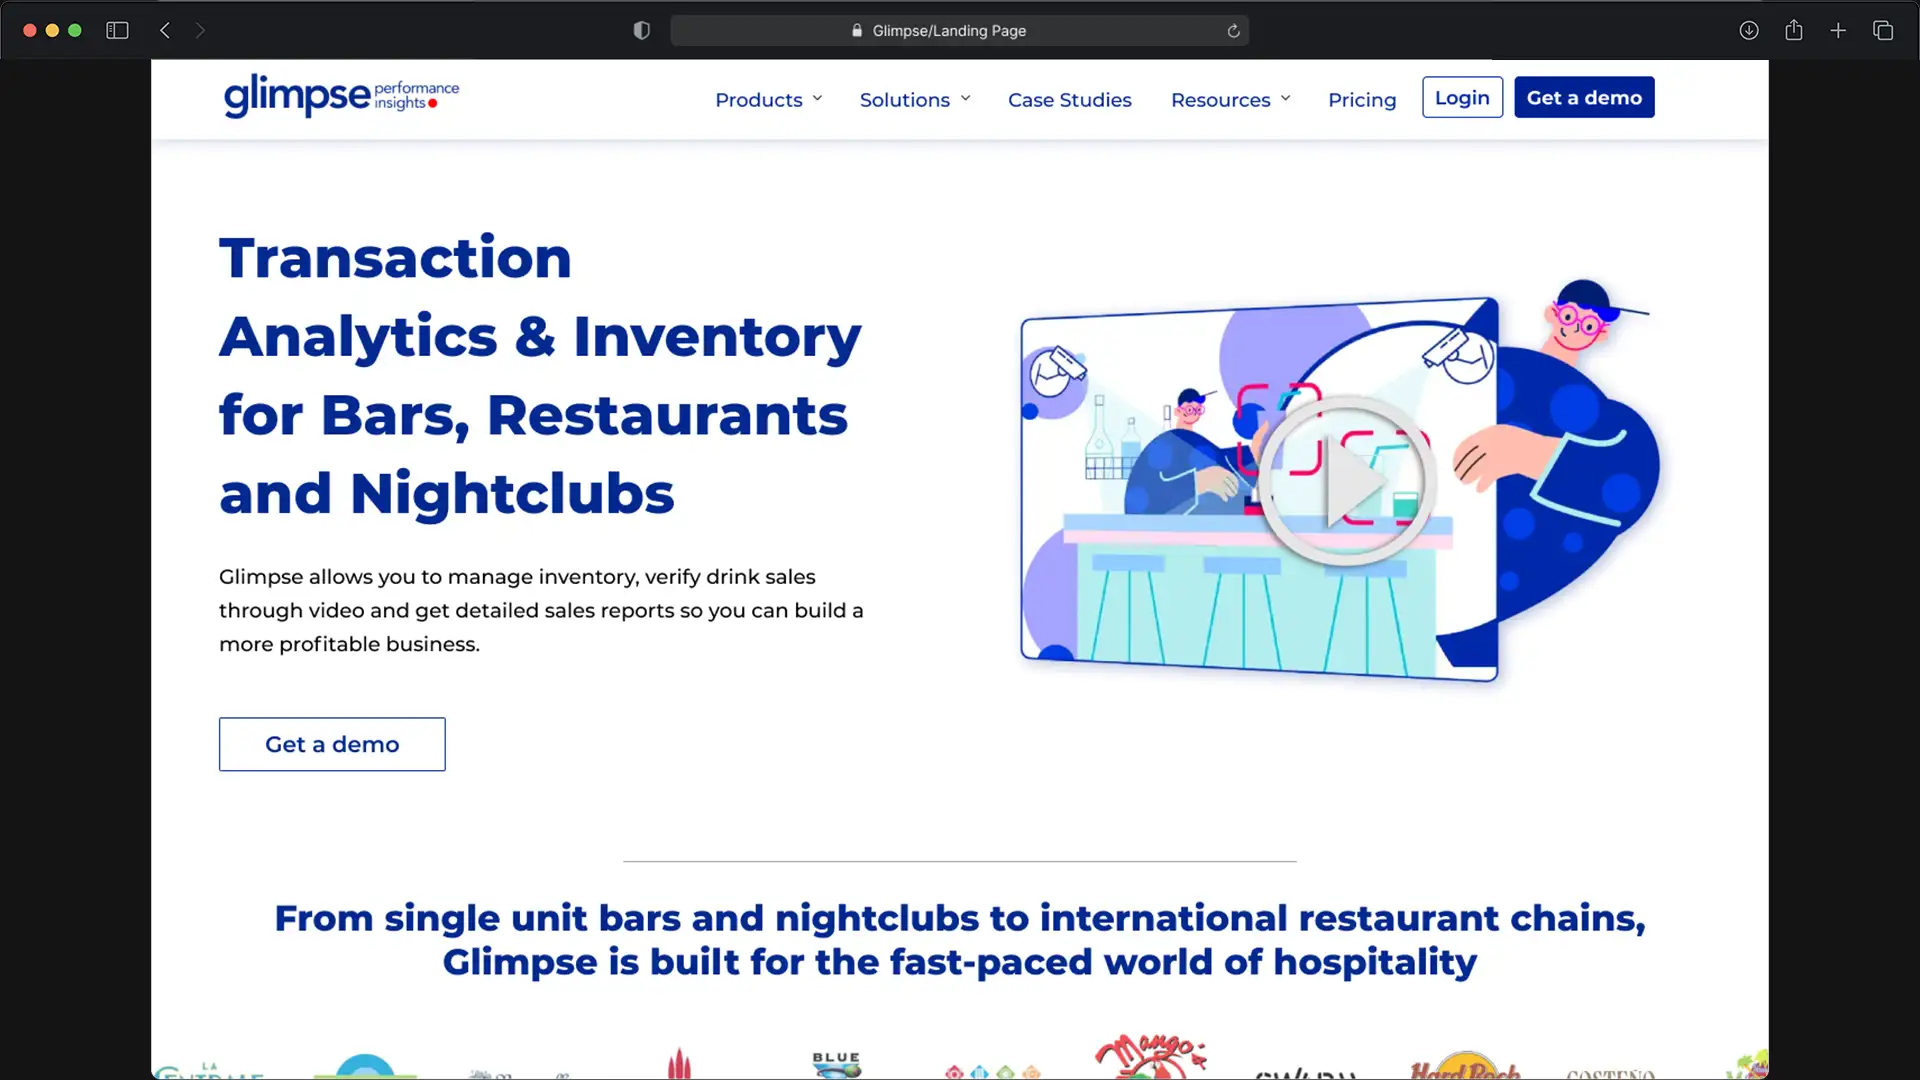The height and width of the screenshot is (1080, 1920).
Task: Click the share icon in toolbar
Action: [x=1794, y=31]
